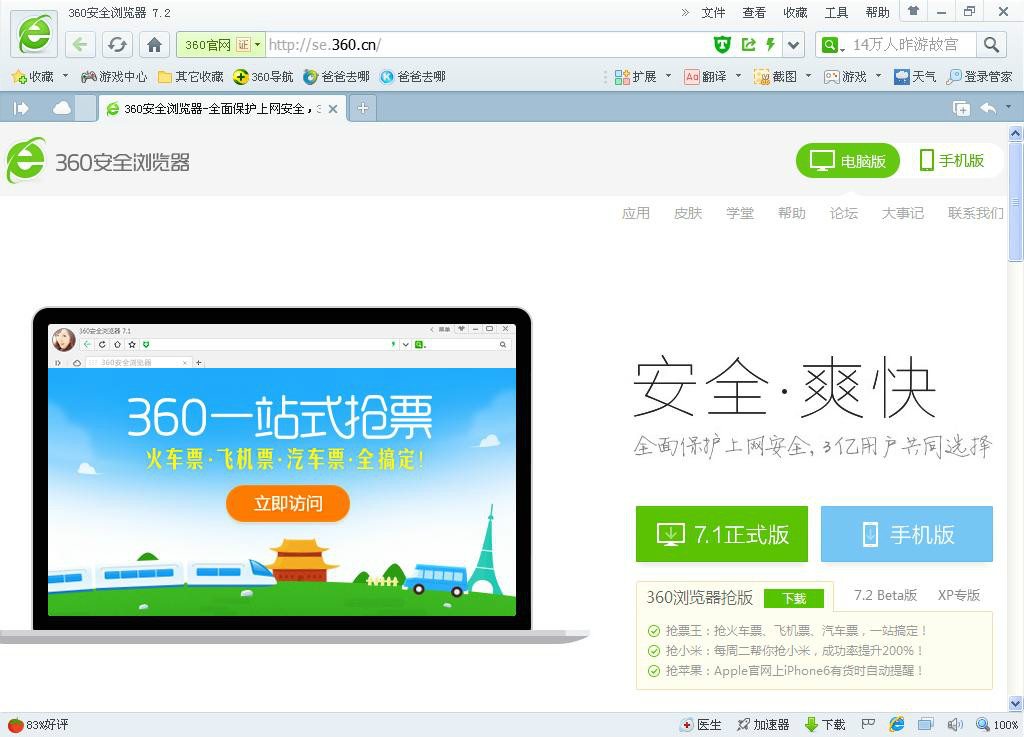Go to the home page icon

[155, 44]
